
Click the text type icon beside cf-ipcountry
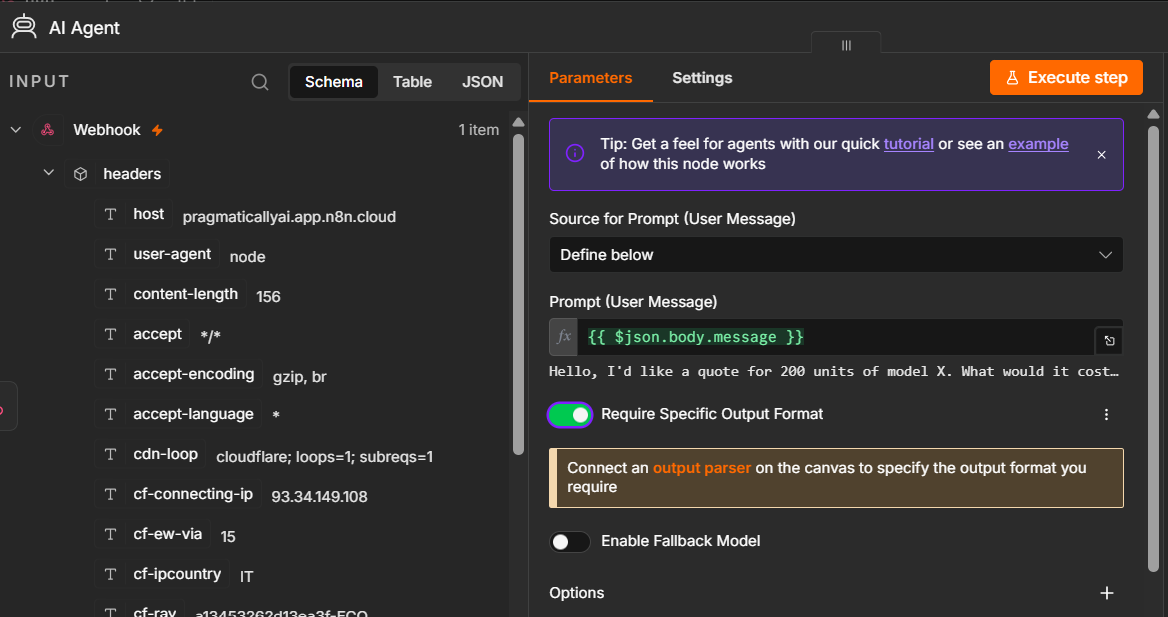(x=110, y=574)
